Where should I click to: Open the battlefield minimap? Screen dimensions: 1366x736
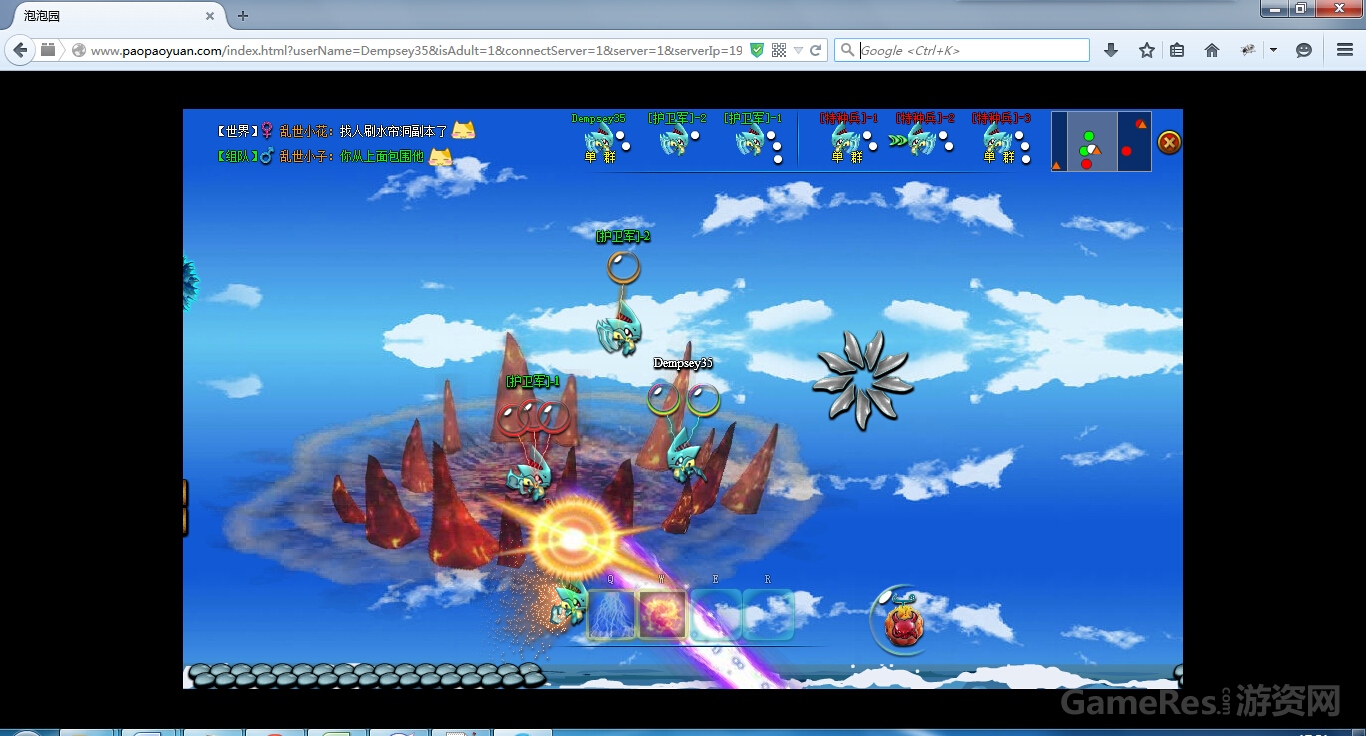[1101, 141]
